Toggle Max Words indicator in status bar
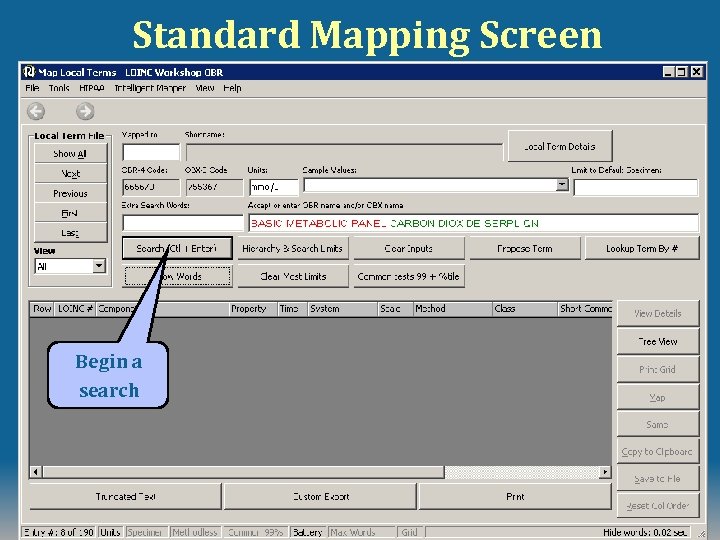The image size is (720, 540). point(360,532)
